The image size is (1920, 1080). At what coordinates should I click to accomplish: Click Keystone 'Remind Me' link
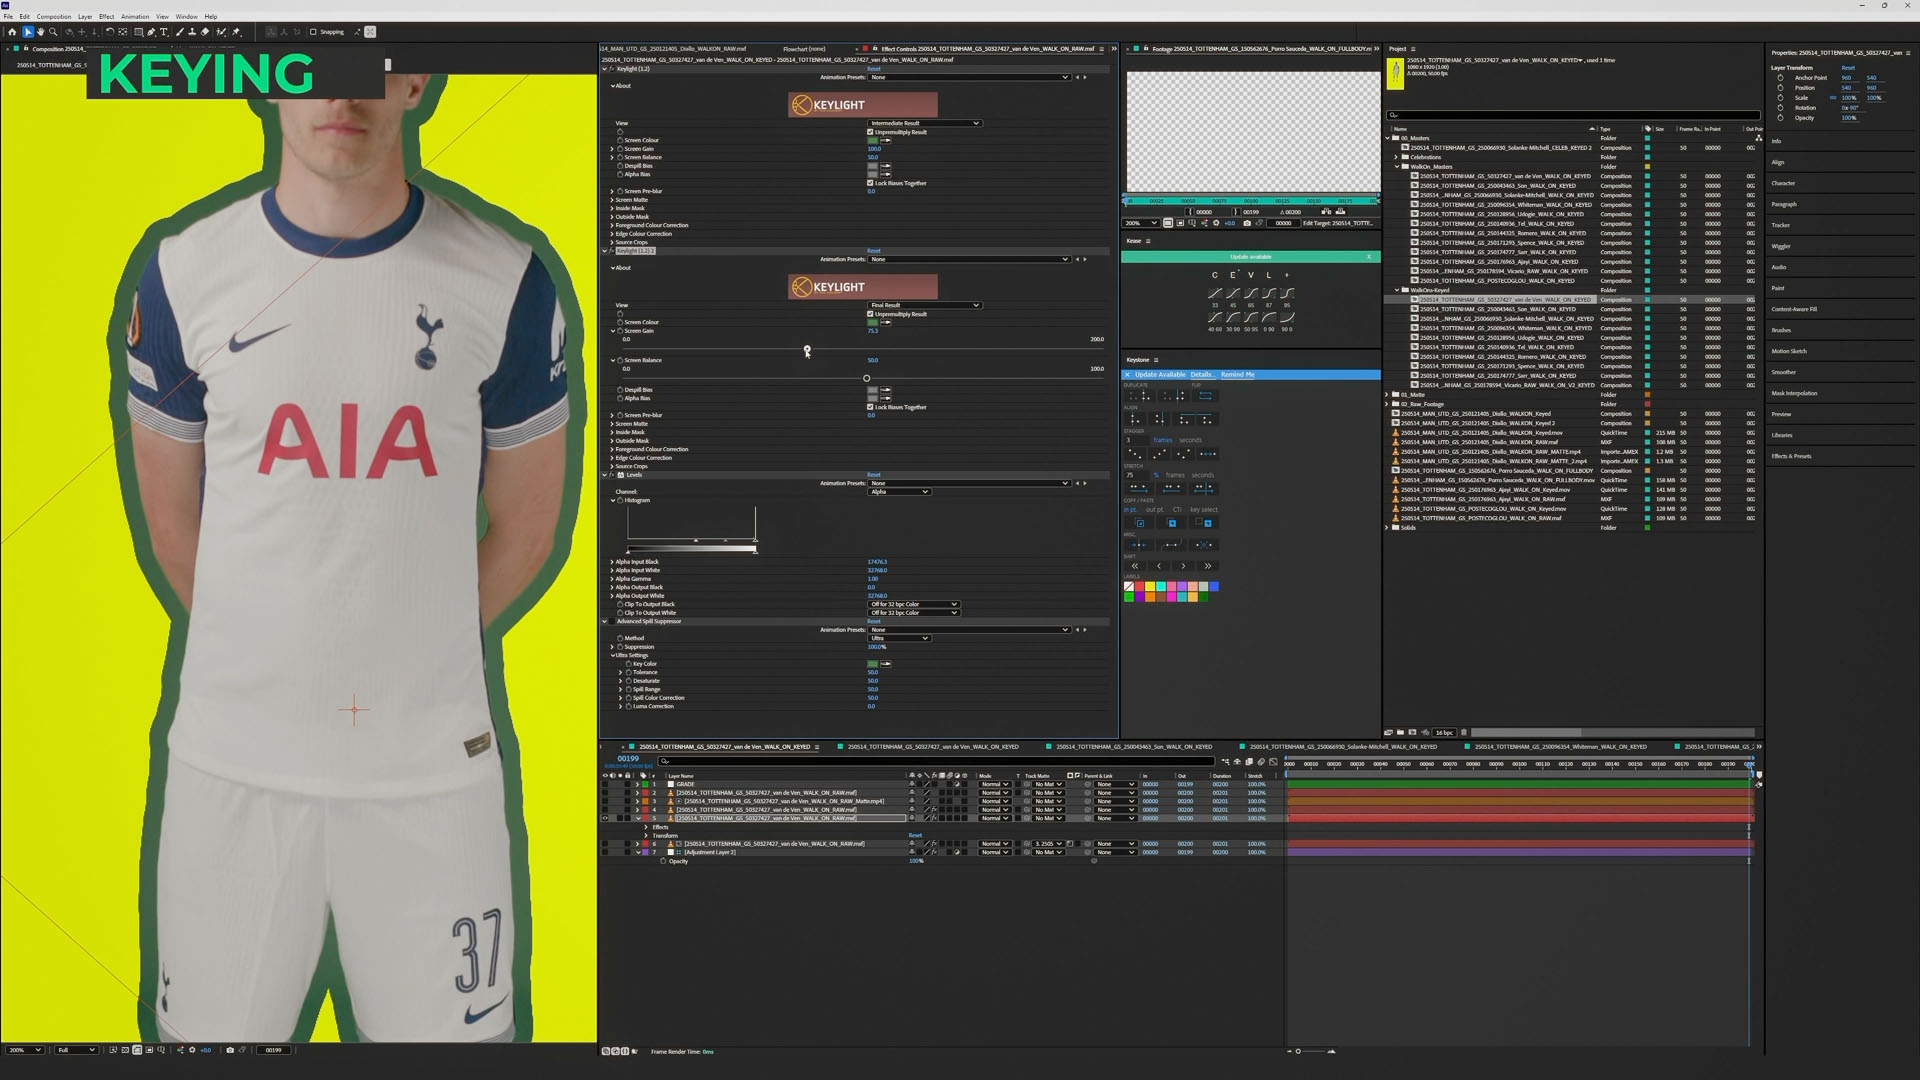(x=1238, y=374)
